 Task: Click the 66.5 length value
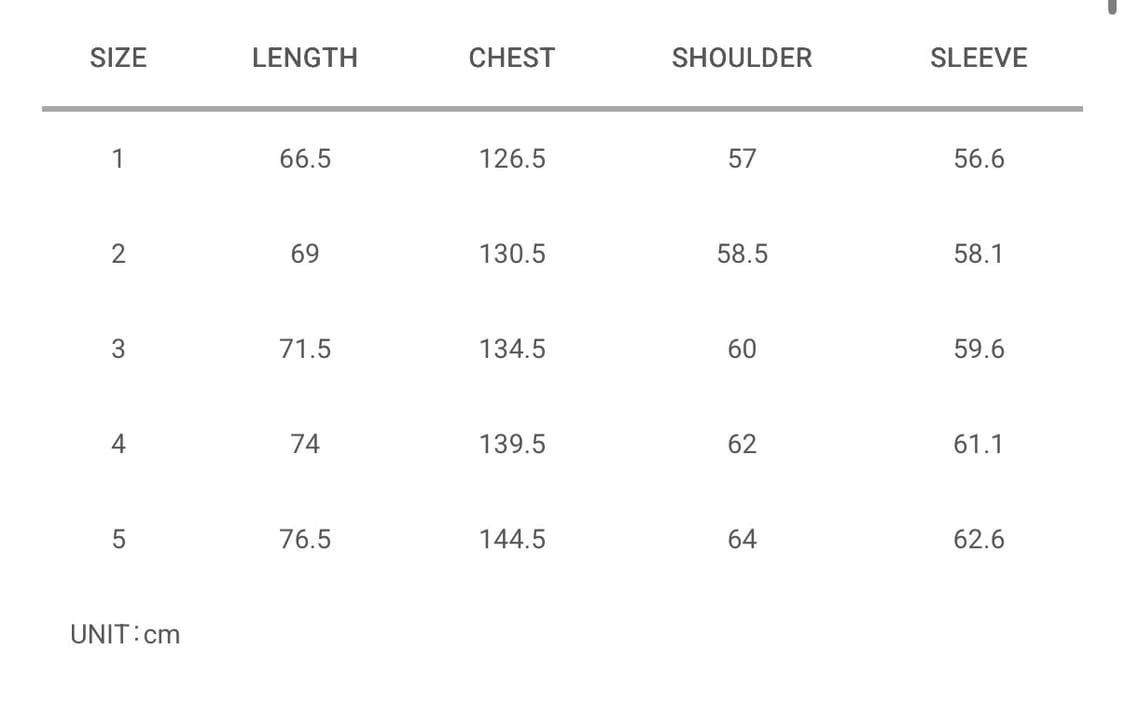click(x=305, y=159)
